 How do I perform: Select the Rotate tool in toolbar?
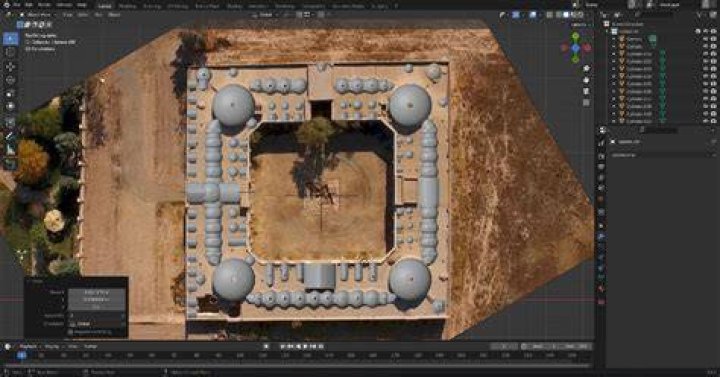pos(10,80)
